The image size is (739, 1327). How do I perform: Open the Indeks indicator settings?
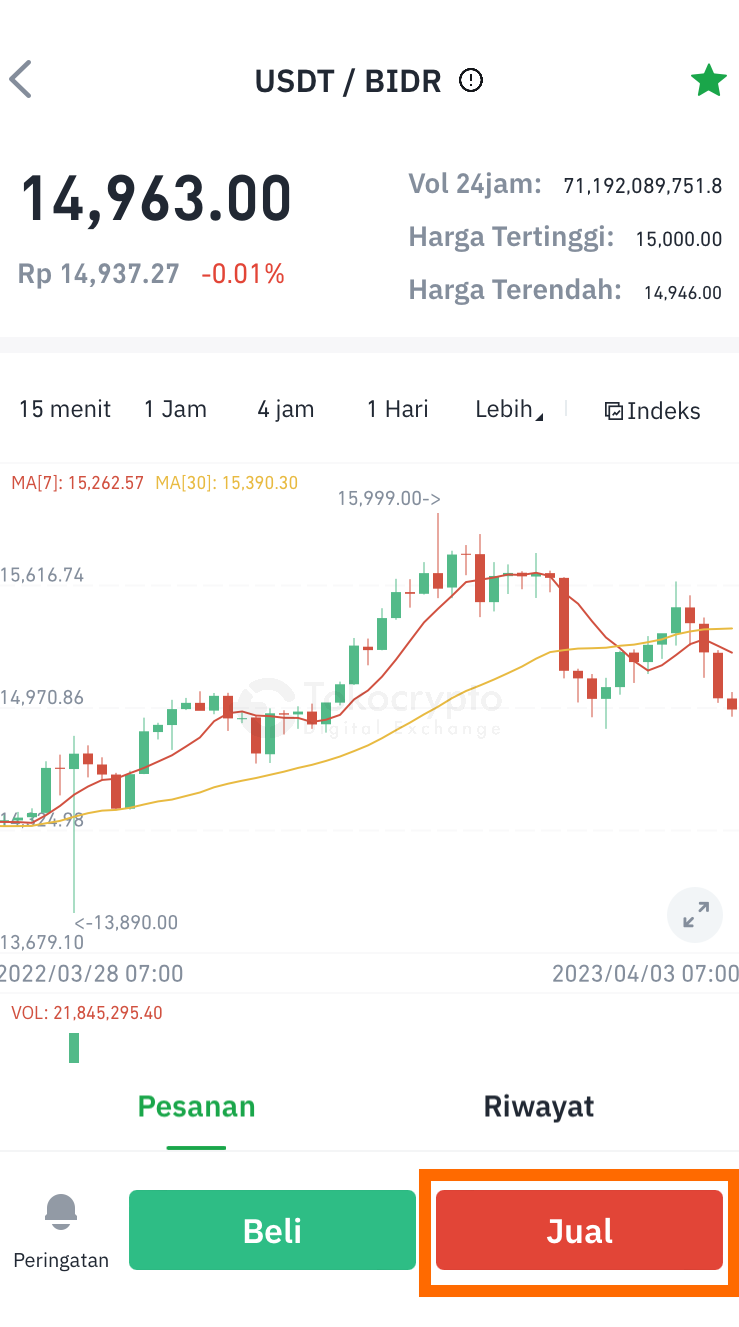pos(653,411)
